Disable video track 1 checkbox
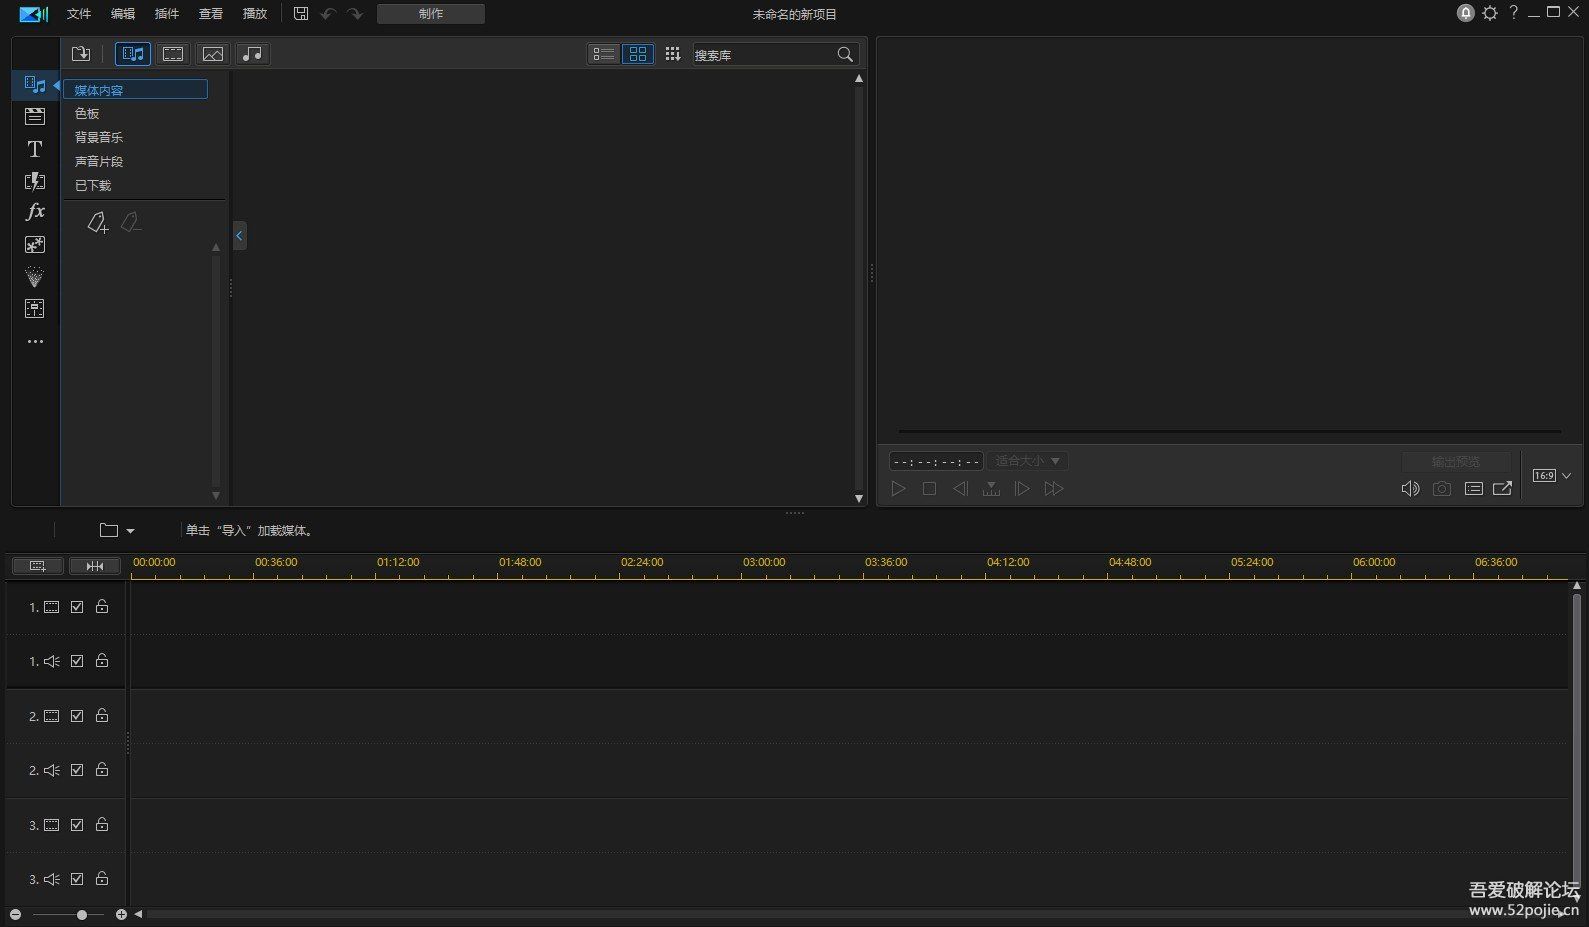Viewport: 1589px width, 927px height. point(77,607)
